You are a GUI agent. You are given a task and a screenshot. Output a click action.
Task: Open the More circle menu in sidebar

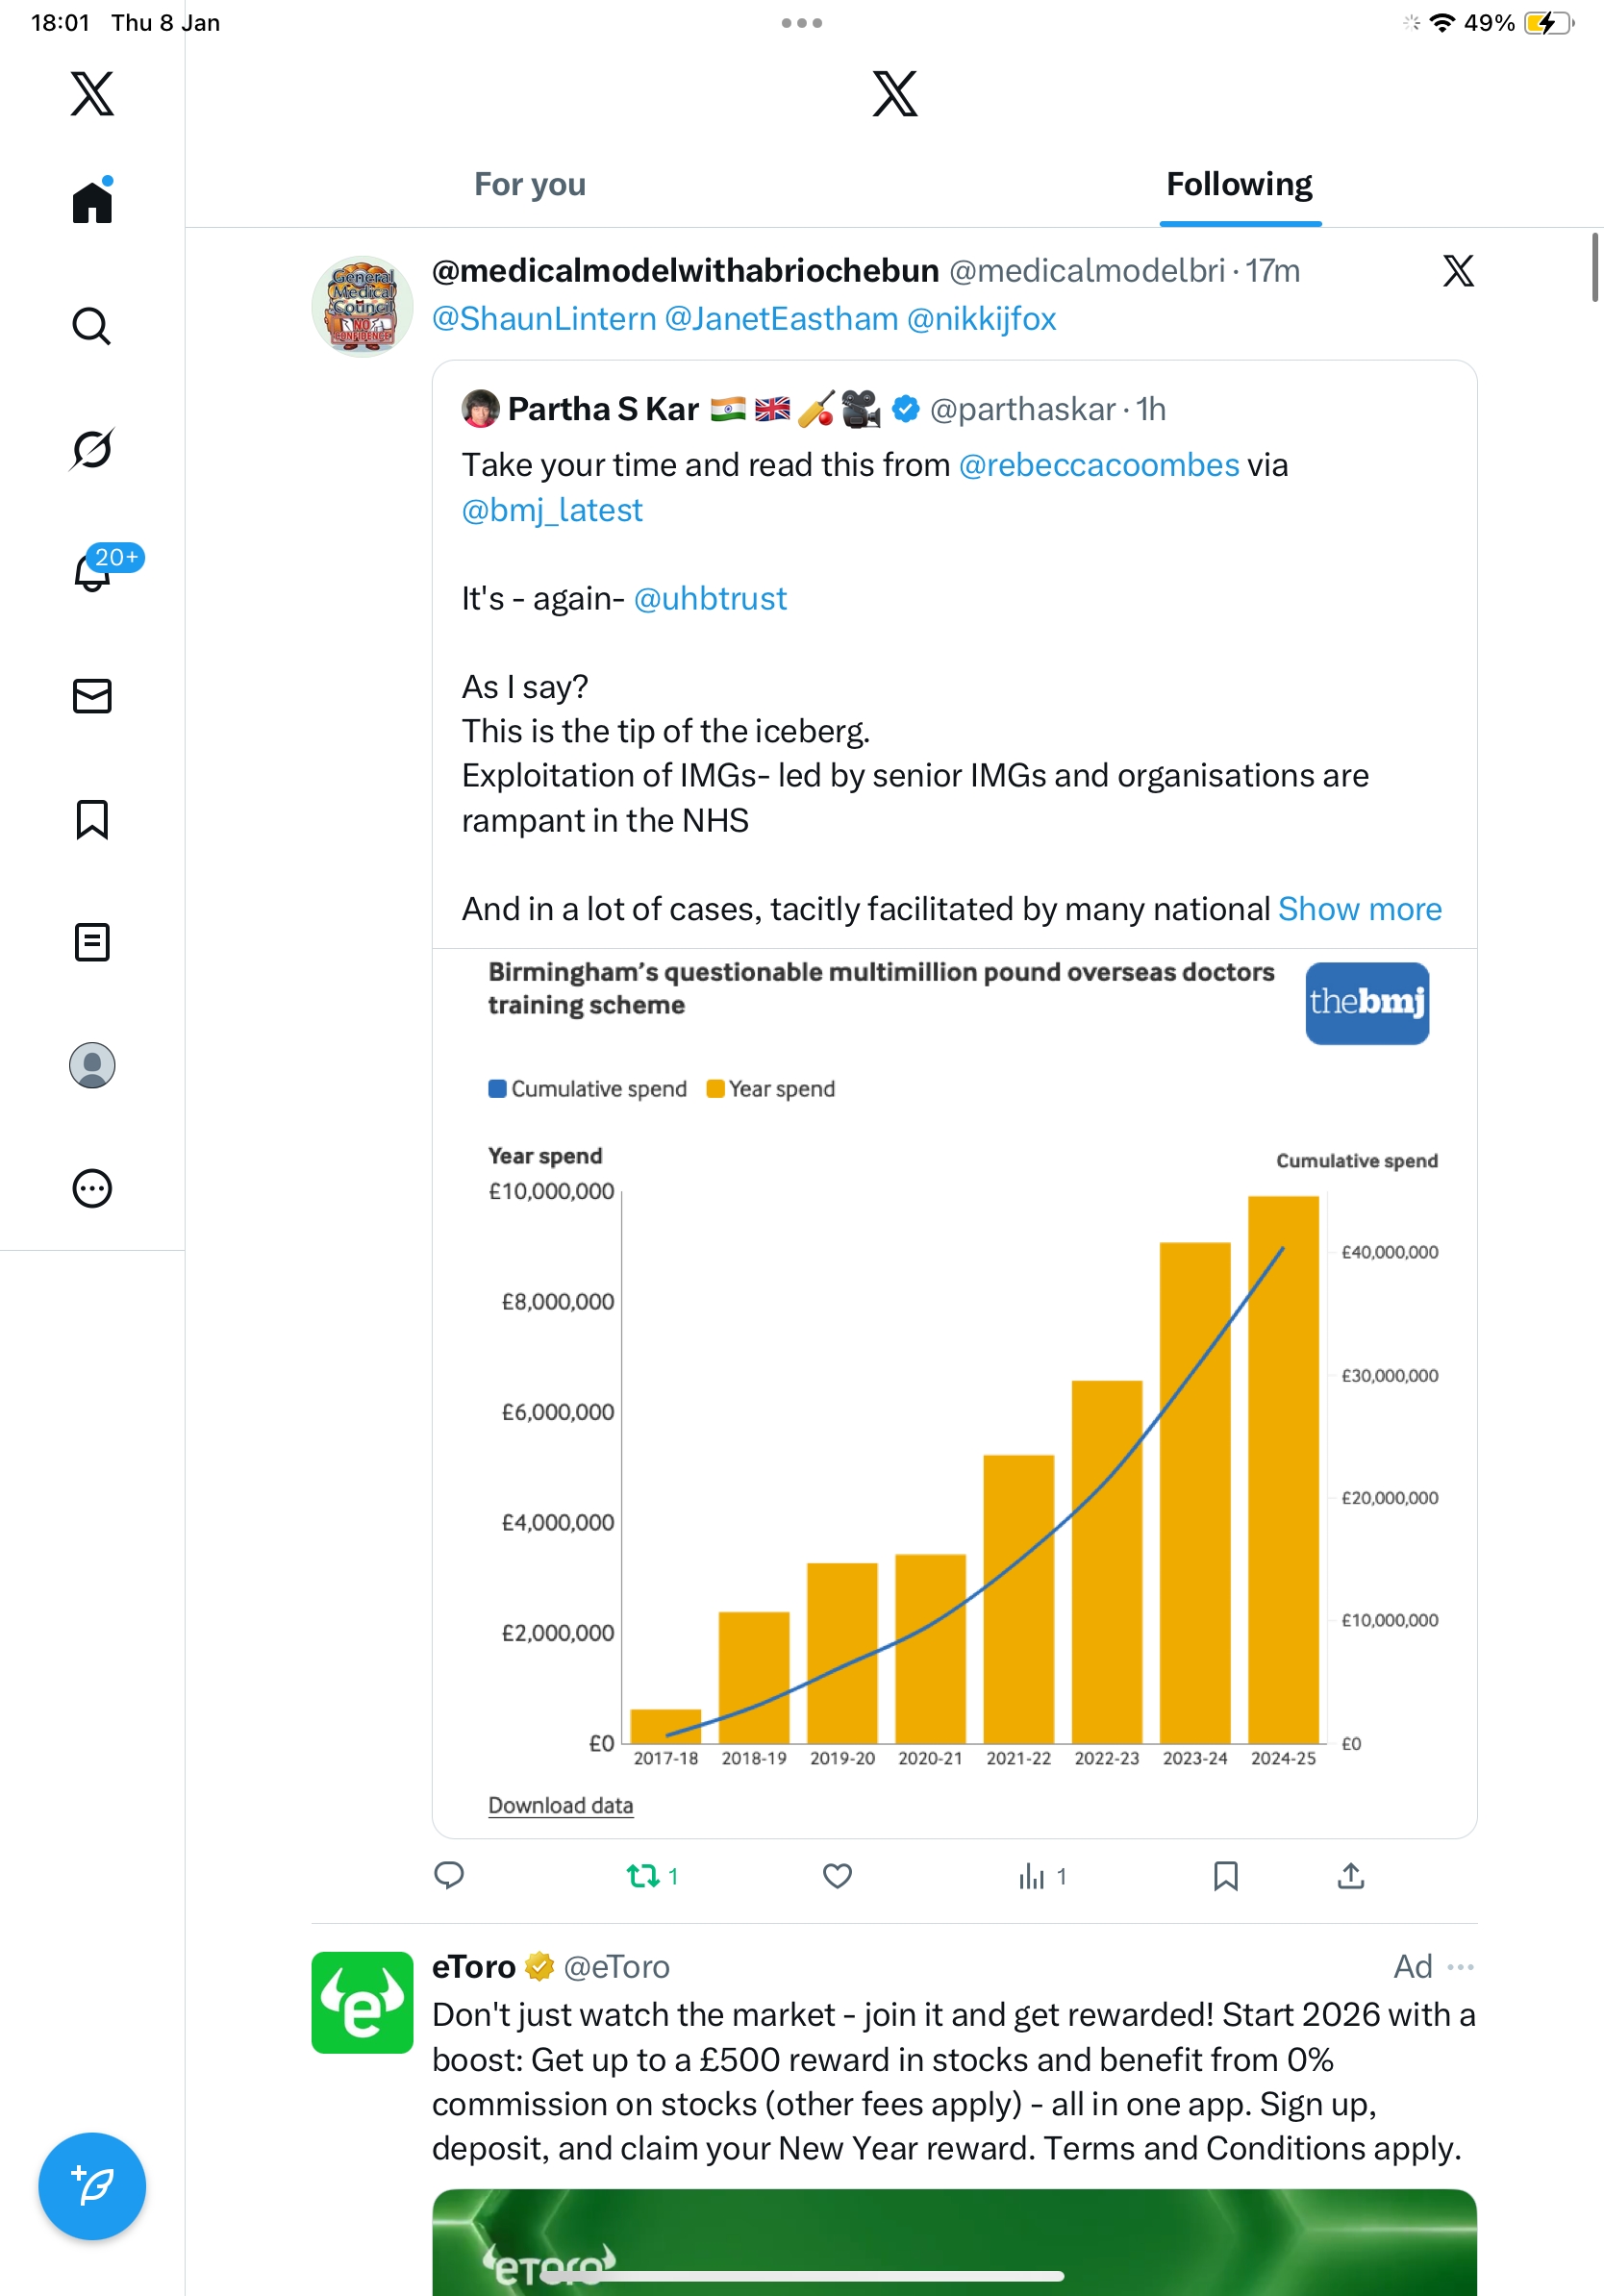click(x=92, y=1188)
